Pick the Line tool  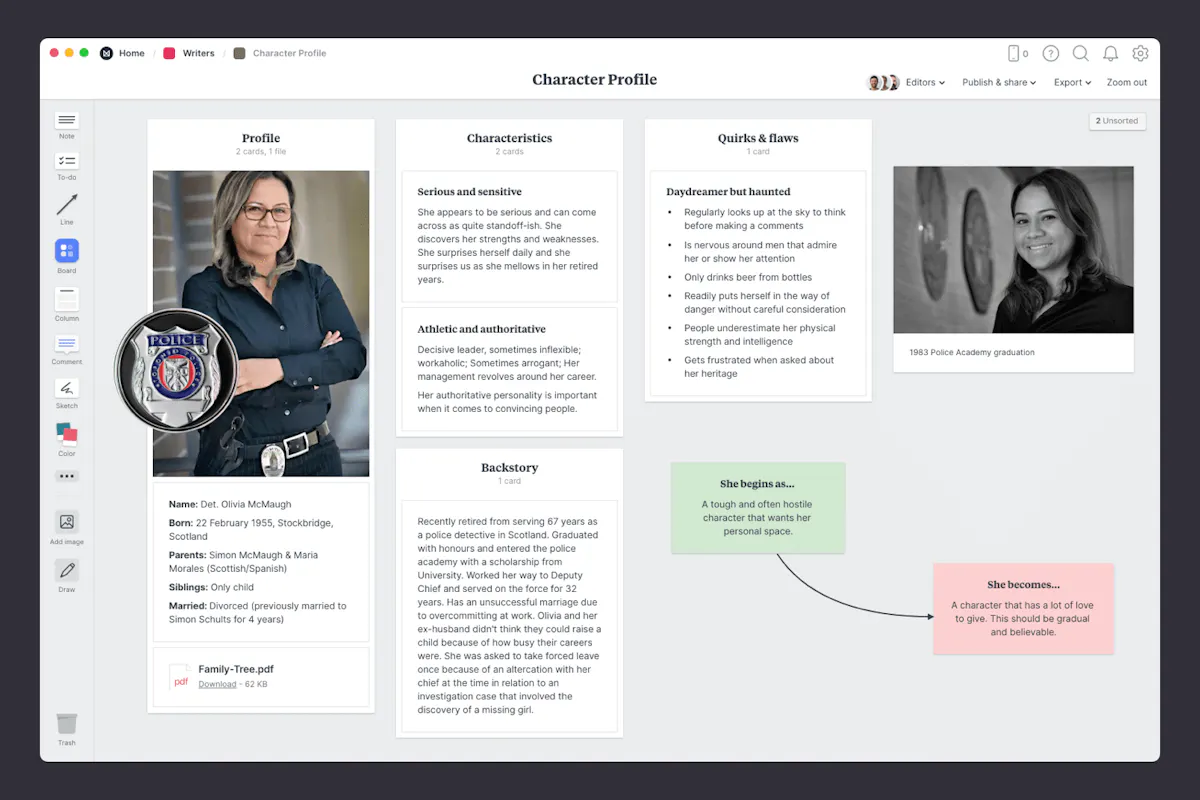tap(67, 210)
